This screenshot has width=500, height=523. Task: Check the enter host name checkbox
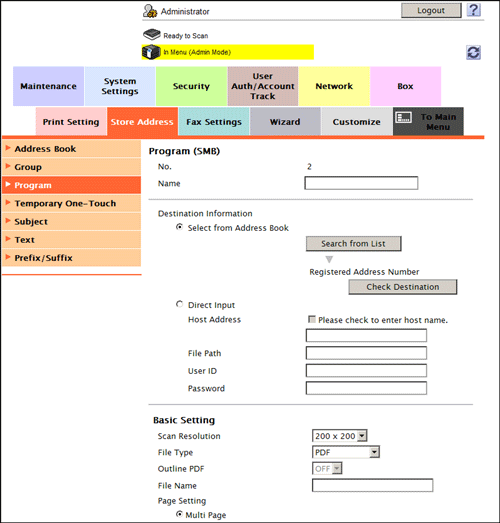click(x=312, y=320)
